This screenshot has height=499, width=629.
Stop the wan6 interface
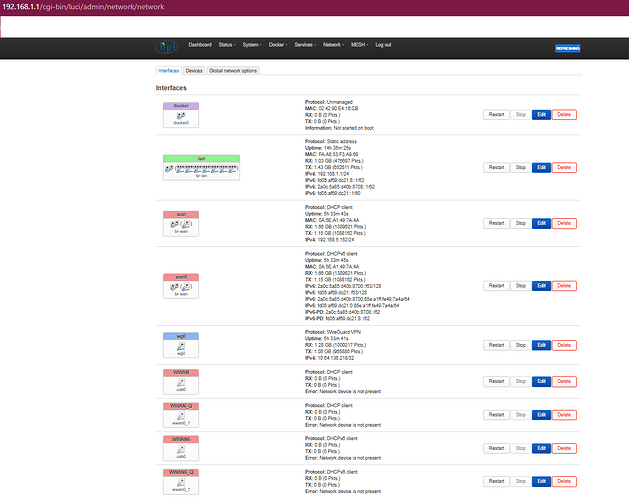pyautogui.click(x=521, y=286)
